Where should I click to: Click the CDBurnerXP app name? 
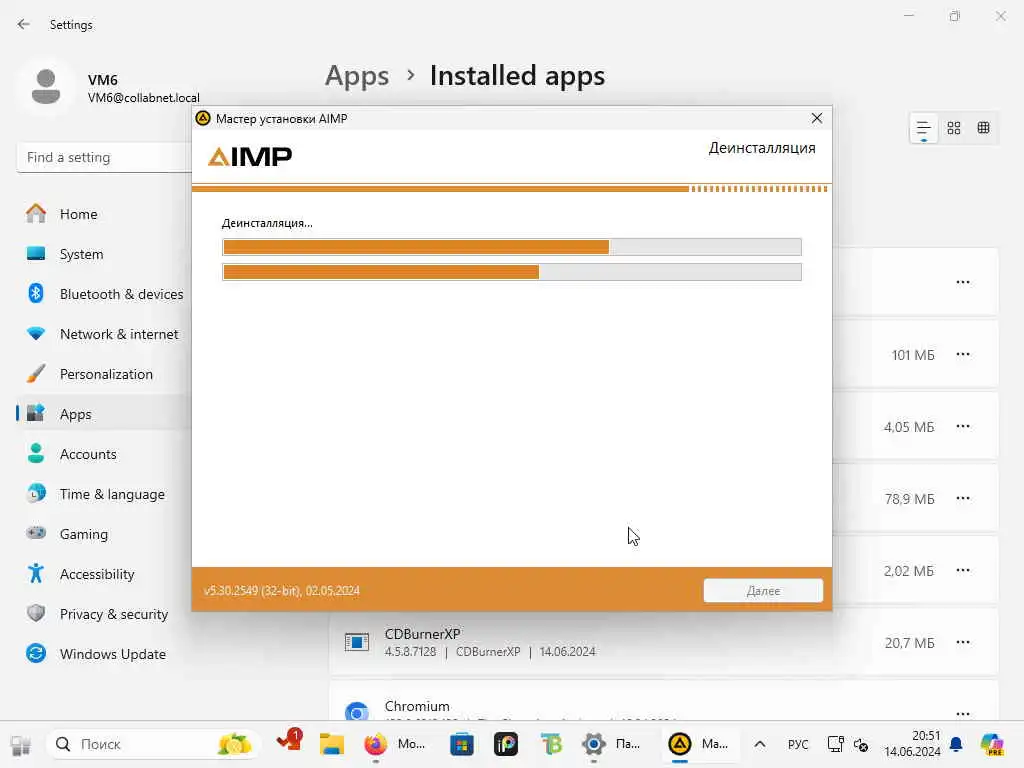423,633
